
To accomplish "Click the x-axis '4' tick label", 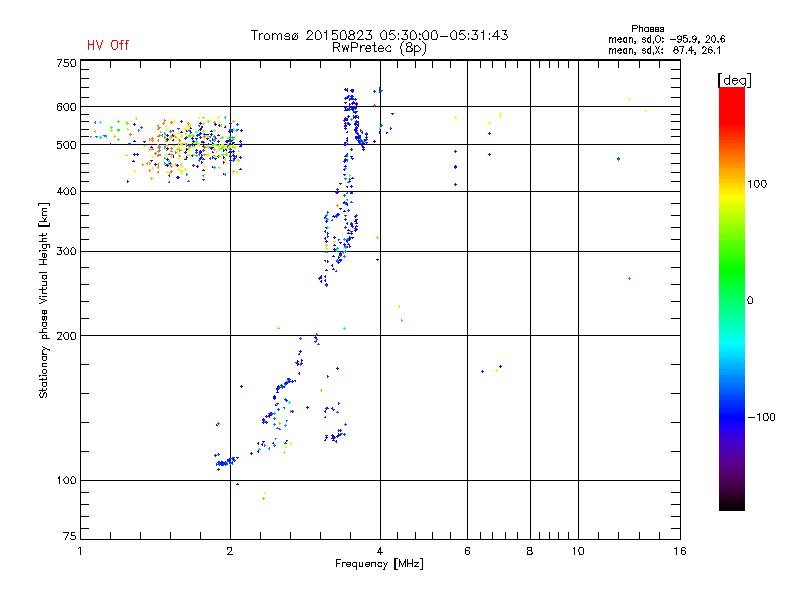I will [x=380, y=551].
